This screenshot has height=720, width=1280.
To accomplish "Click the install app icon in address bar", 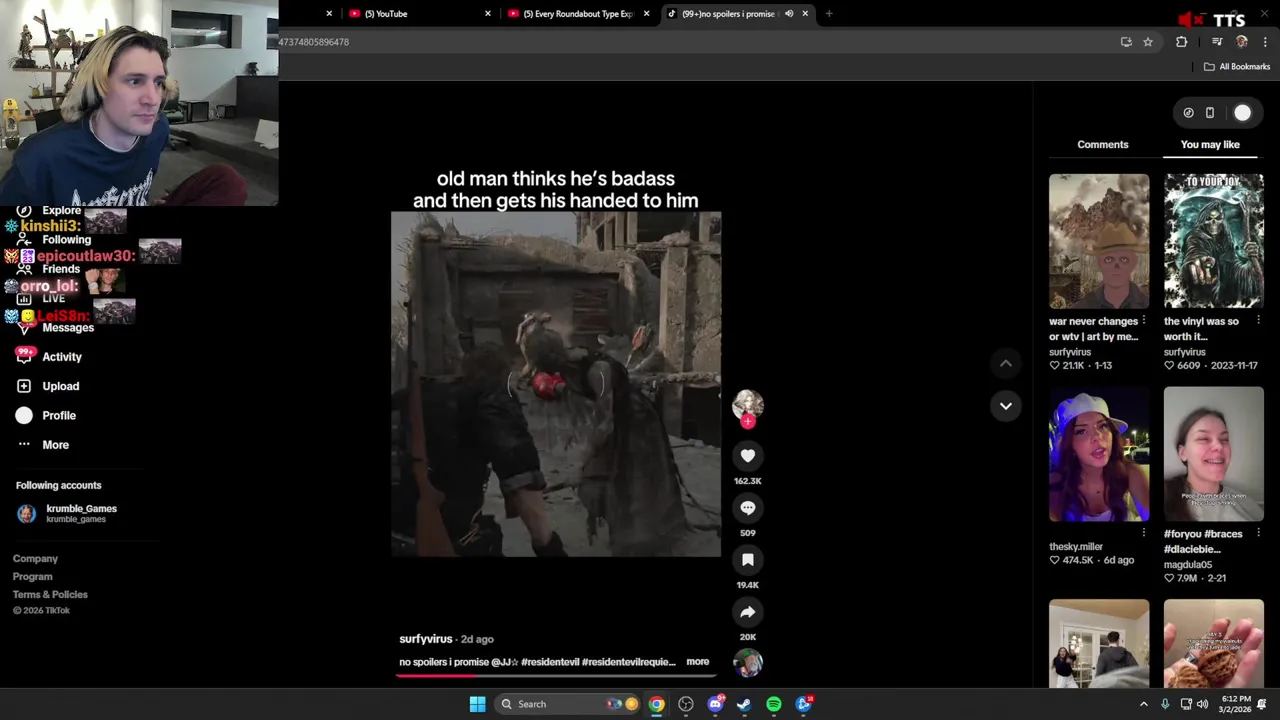I will click(x=1126, y=42).
